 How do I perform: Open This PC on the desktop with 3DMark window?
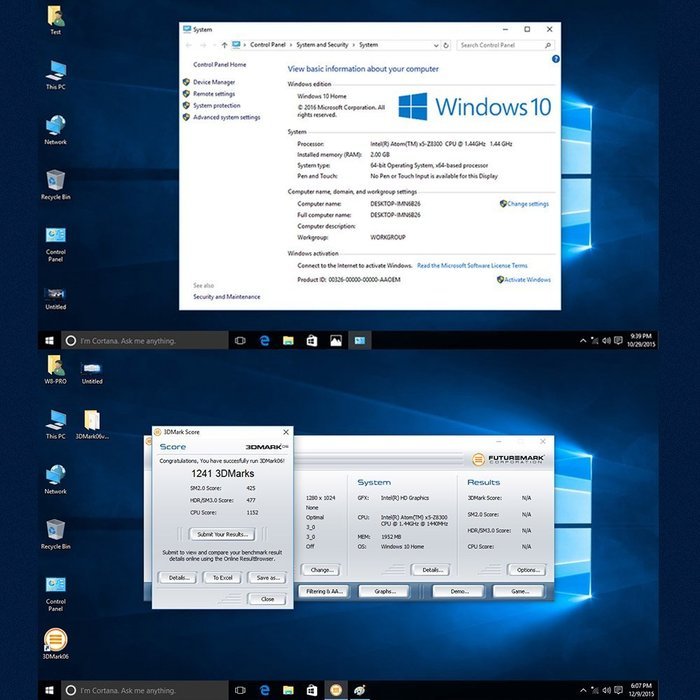point(55,424)
